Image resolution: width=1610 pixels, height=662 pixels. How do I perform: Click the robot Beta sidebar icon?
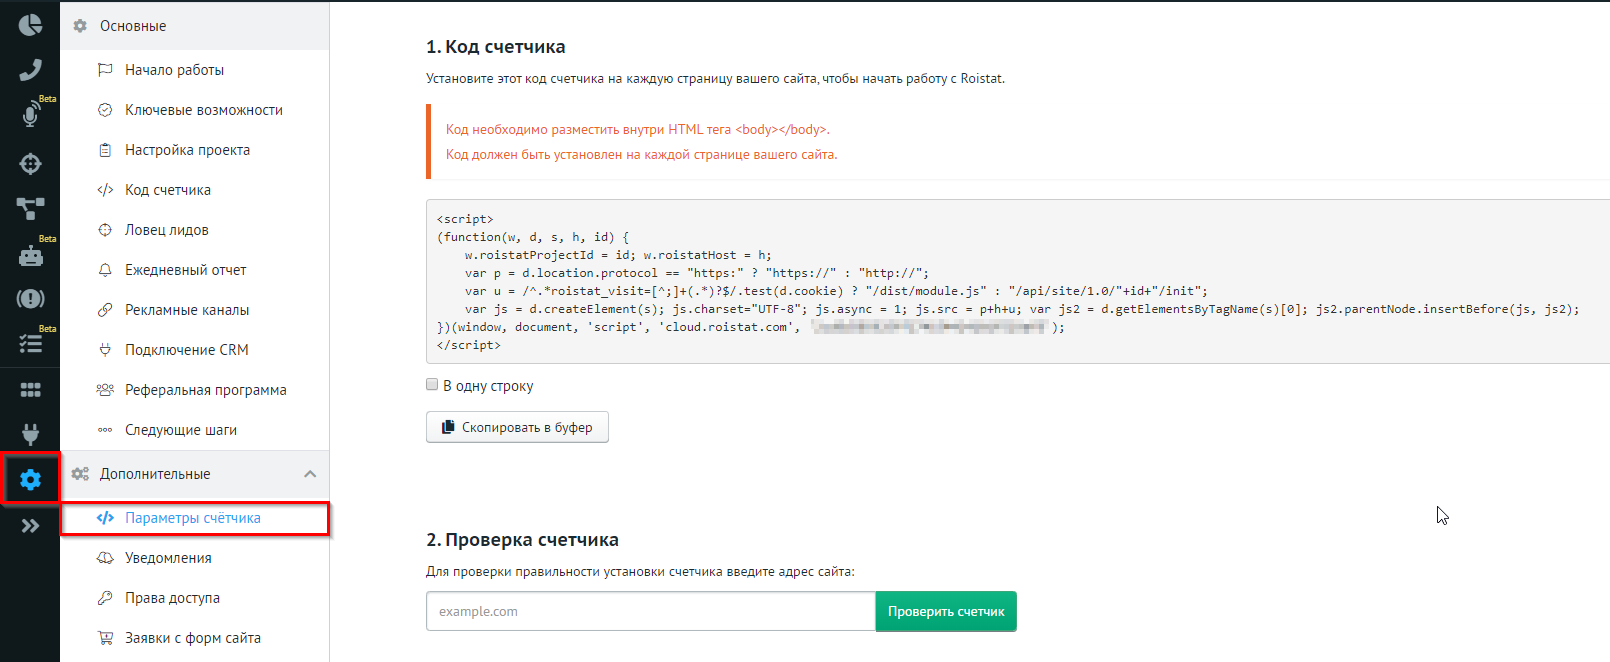point(30,256)
